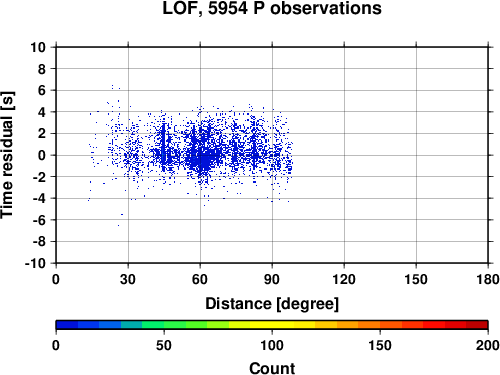This screenshot has height=375, width=500.
Task: Click the dark red end of colorbar
Action: [x=477, y=325]
